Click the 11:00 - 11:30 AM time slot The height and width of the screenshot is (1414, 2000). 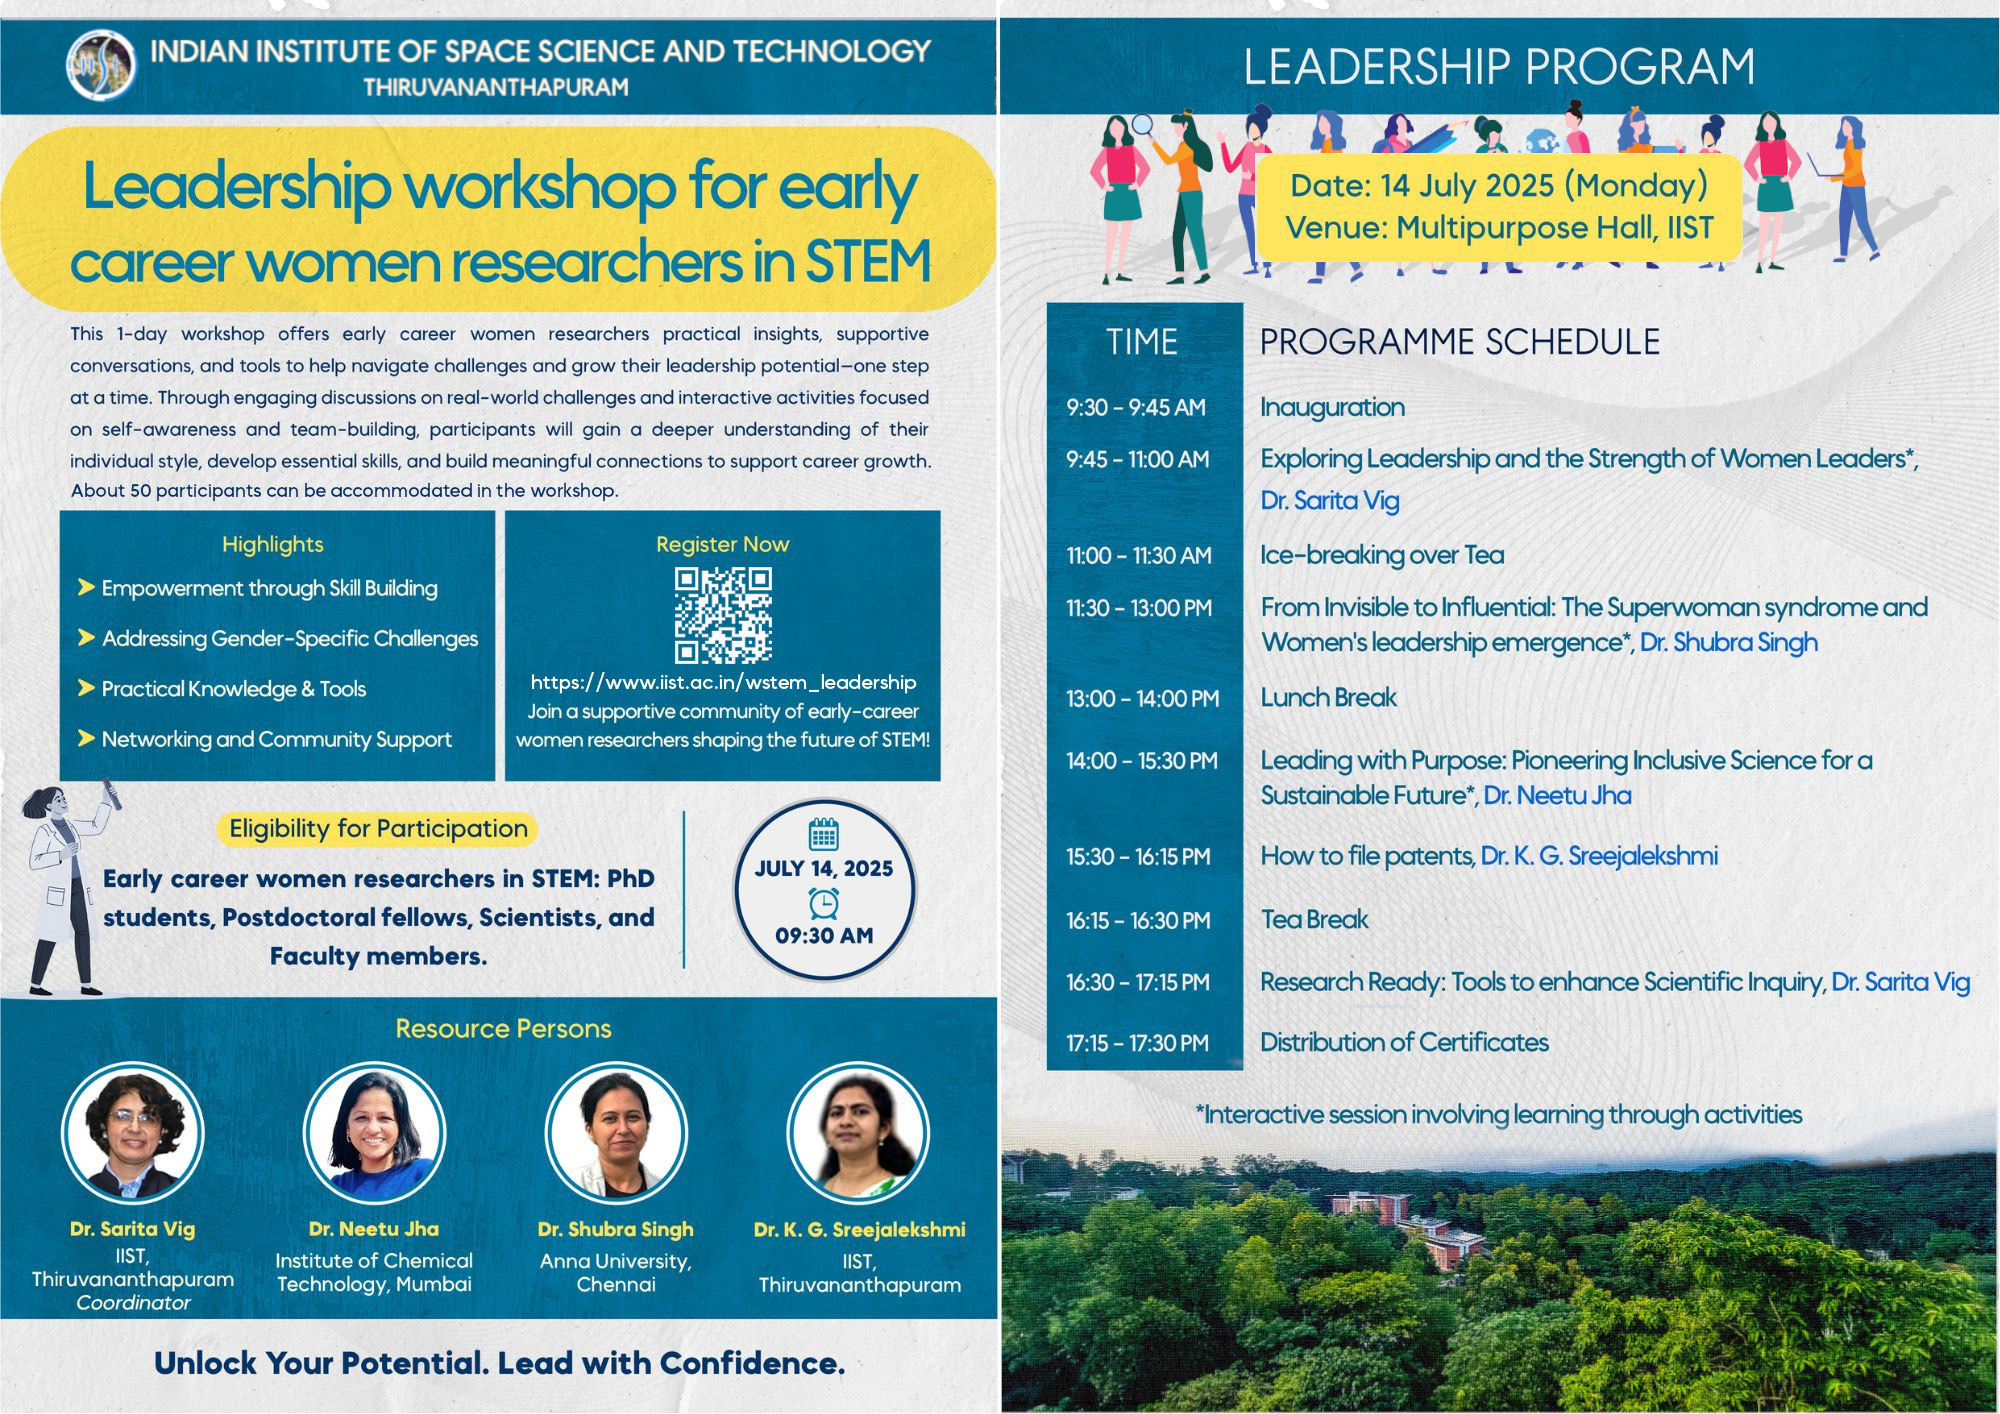pyautogui.click(x=1139, y=555)
